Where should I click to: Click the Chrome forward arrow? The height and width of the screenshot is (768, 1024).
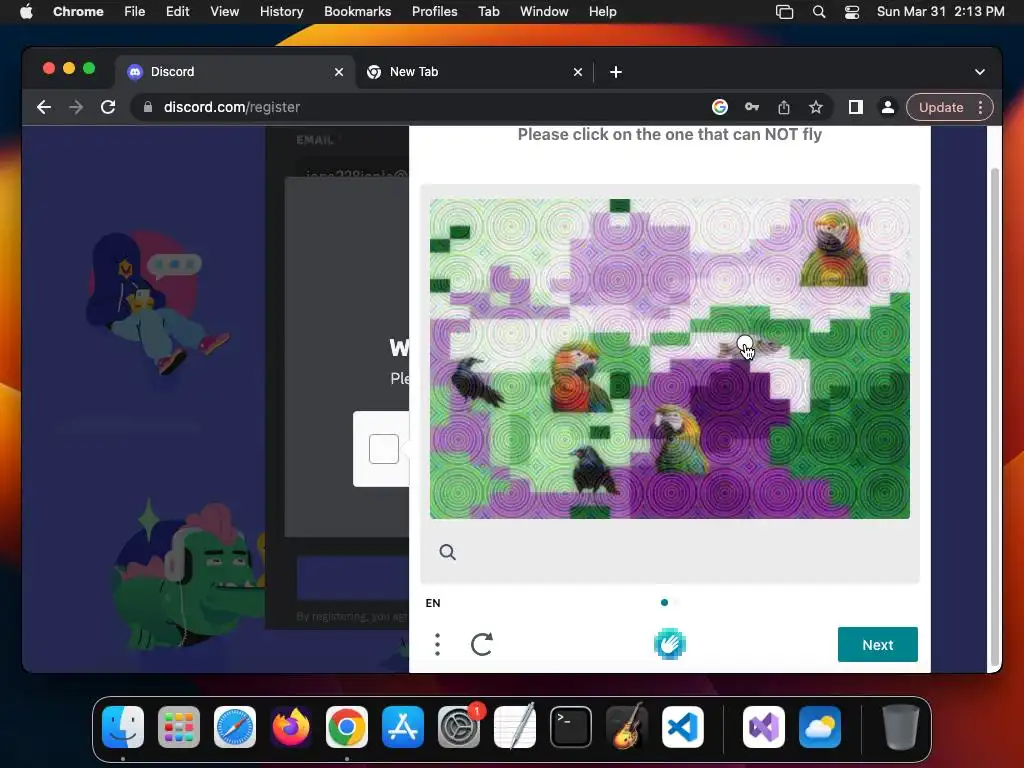[x=76, y=107]
